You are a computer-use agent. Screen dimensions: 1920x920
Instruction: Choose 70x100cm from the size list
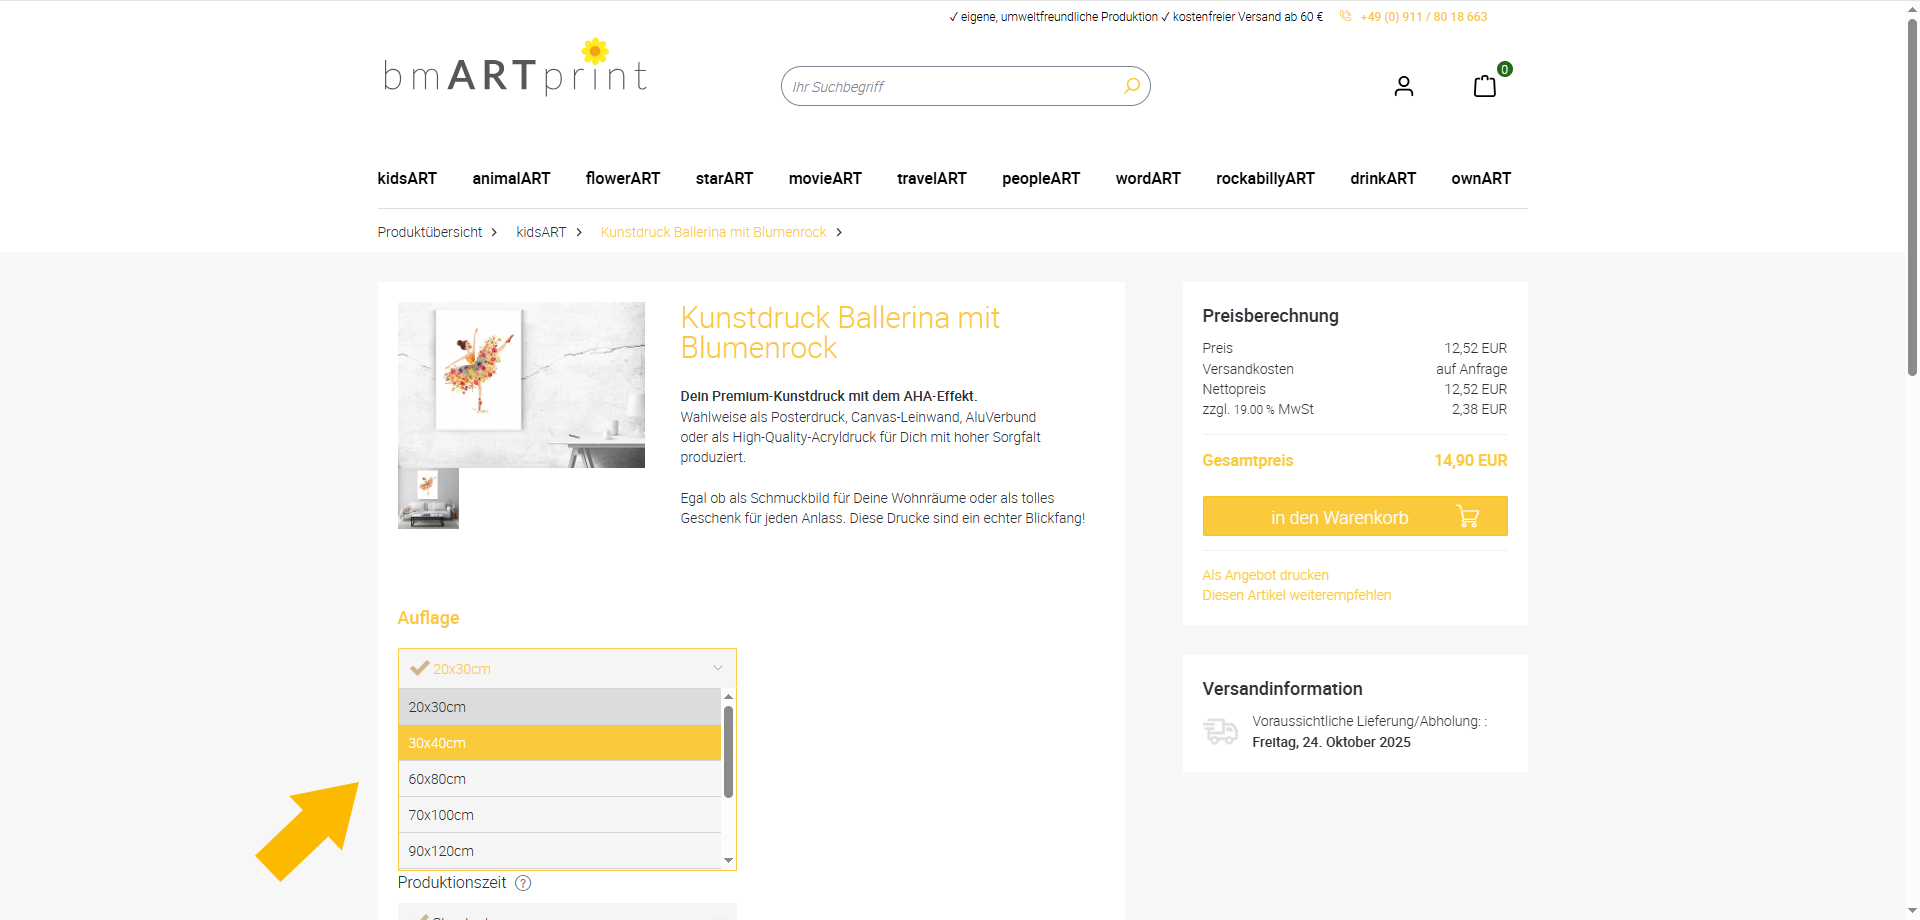pyautogui.click(x=559, y=815)
